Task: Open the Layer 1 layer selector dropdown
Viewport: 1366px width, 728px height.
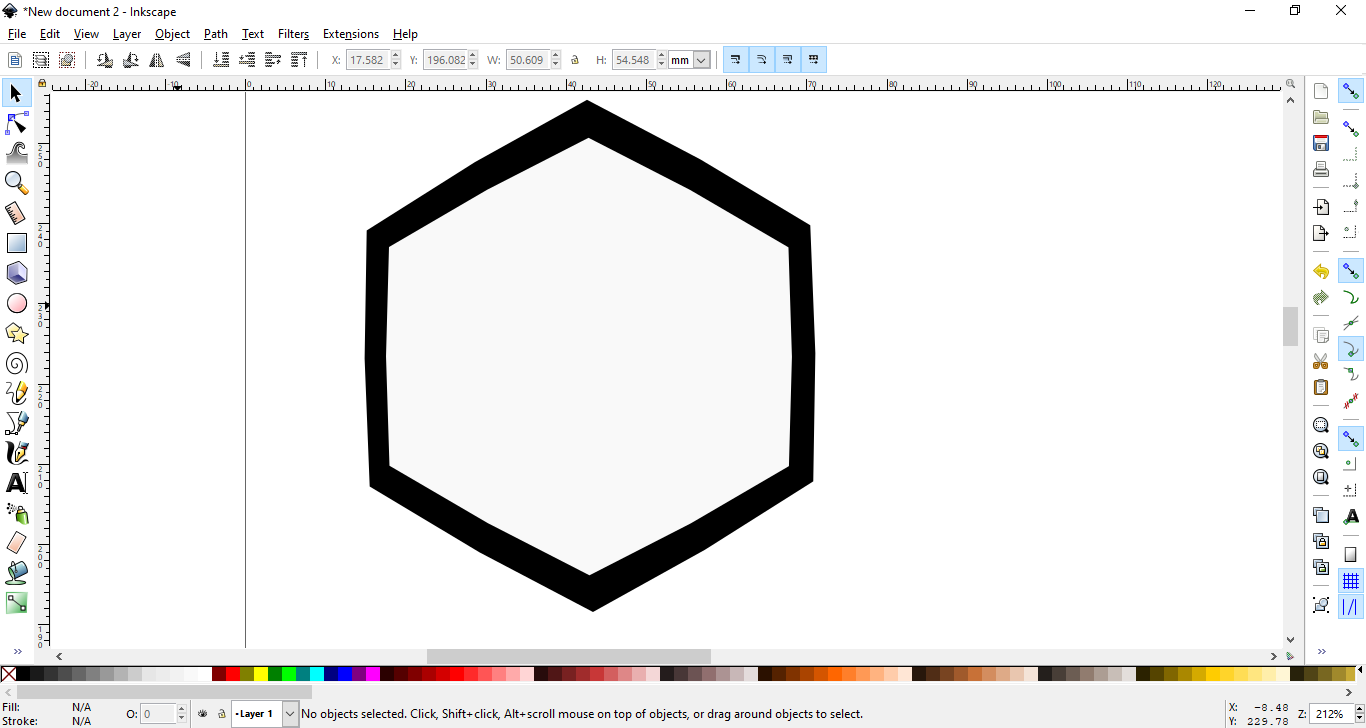Action: coord(290,713)
